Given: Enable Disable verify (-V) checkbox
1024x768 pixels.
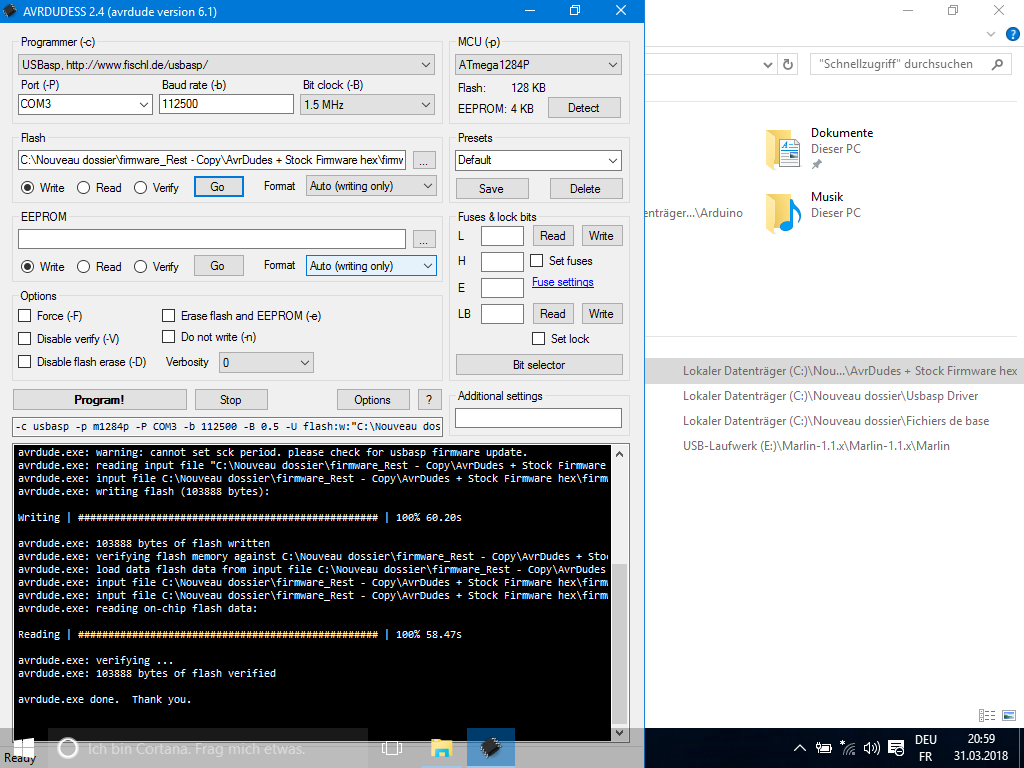Looking at the screenshot, I should pos(25,338).
